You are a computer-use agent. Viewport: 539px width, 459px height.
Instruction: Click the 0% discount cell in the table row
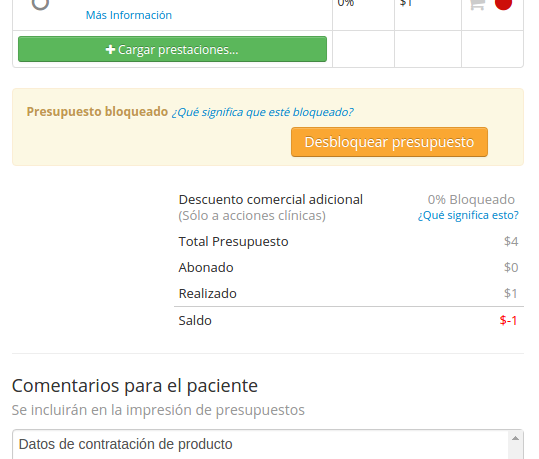[x=345, y=3]
